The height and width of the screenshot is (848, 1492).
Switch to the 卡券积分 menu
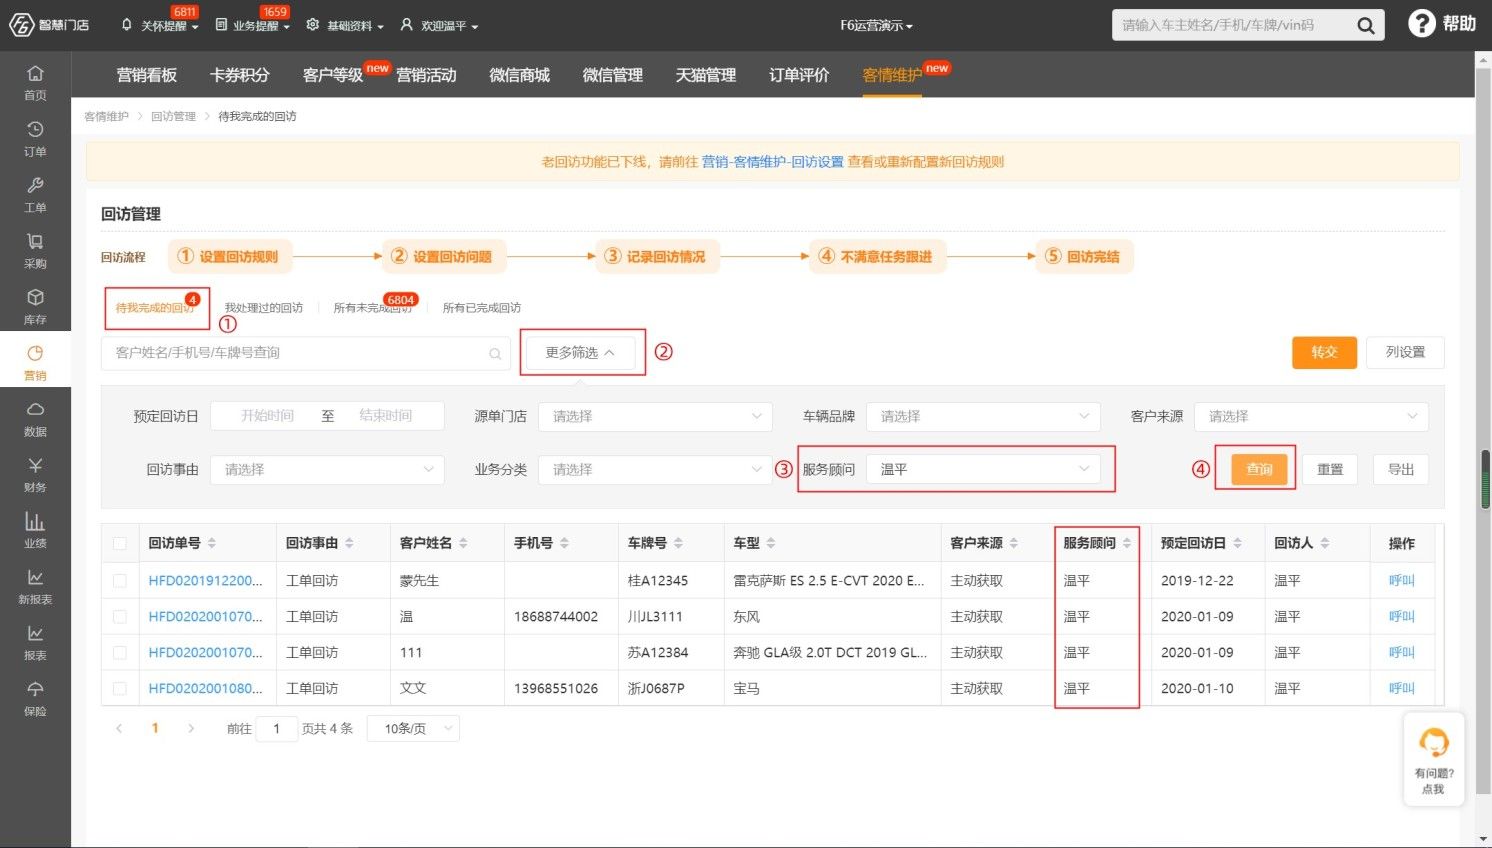point(240,75)
